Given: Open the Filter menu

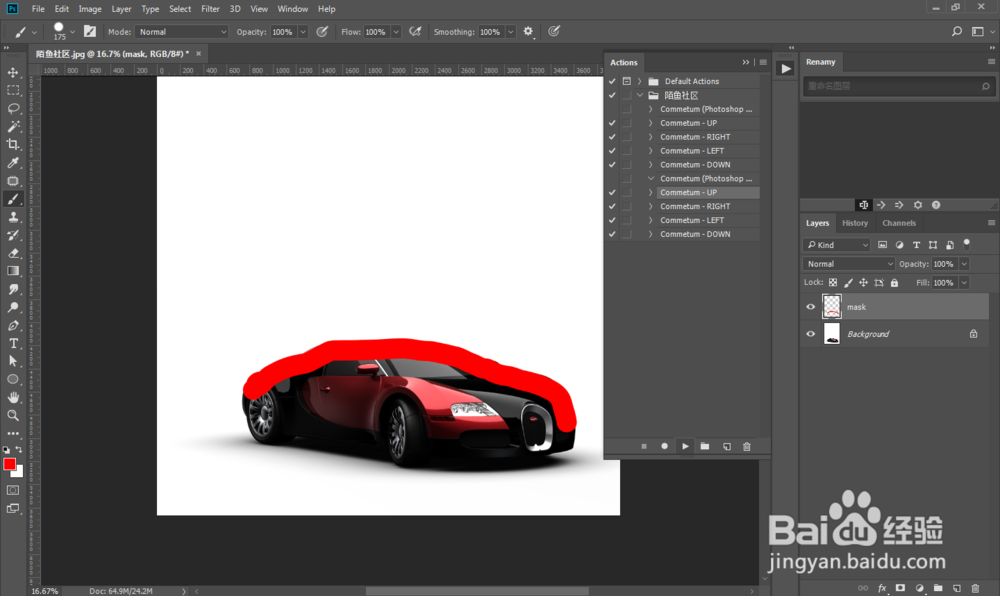Looking at the screenshot, I should pos(210,9).
